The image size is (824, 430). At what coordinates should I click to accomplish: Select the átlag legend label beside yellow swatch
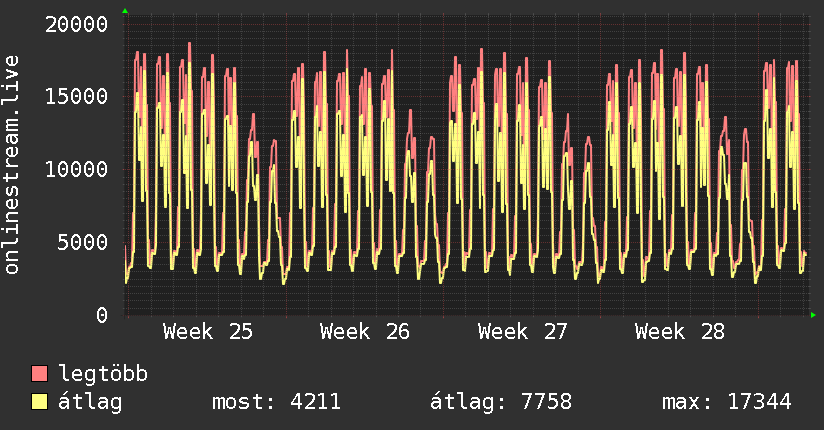(x=90, y=402)
